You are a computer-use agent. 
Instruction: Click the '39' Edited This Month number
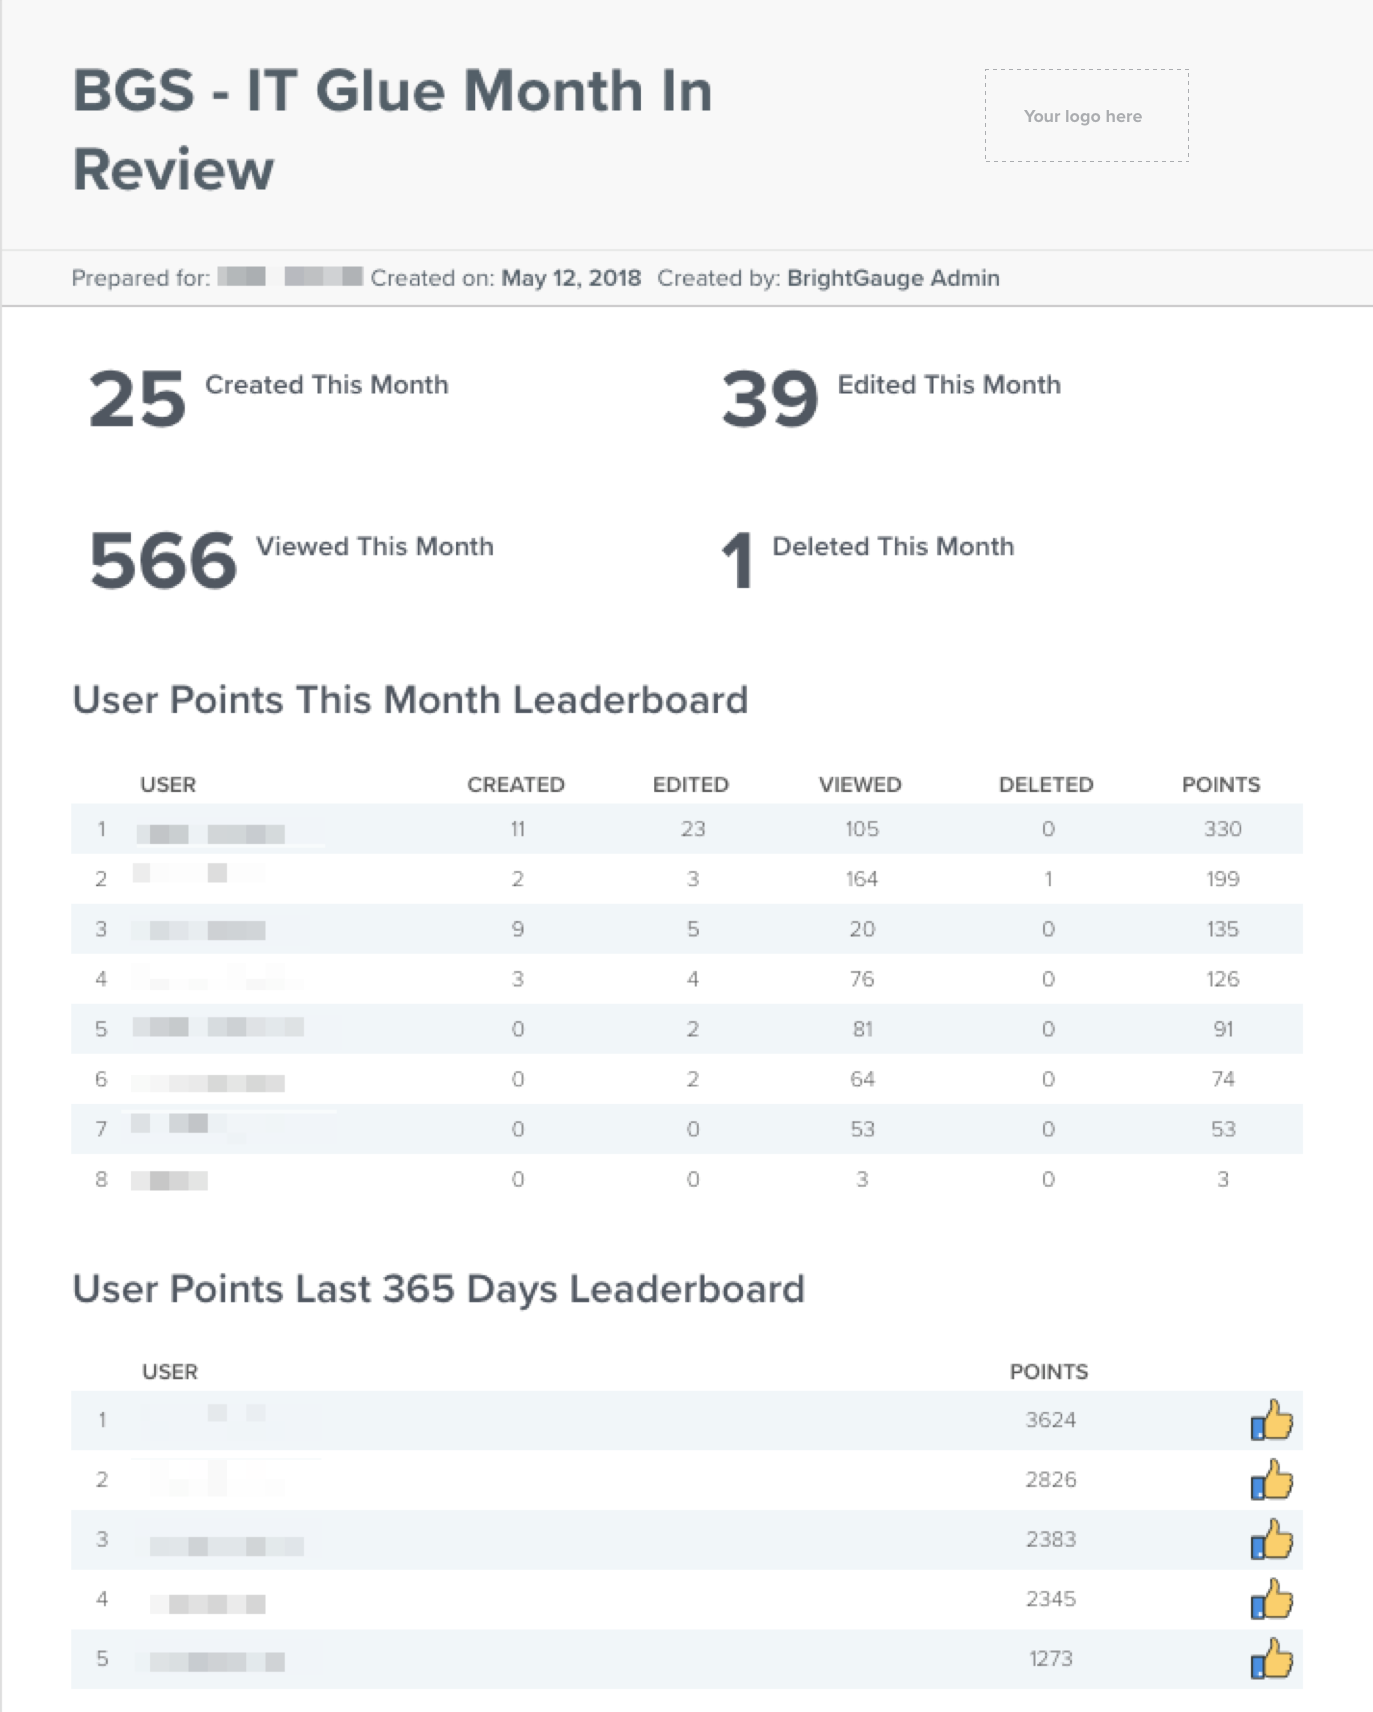coord(770,400)
